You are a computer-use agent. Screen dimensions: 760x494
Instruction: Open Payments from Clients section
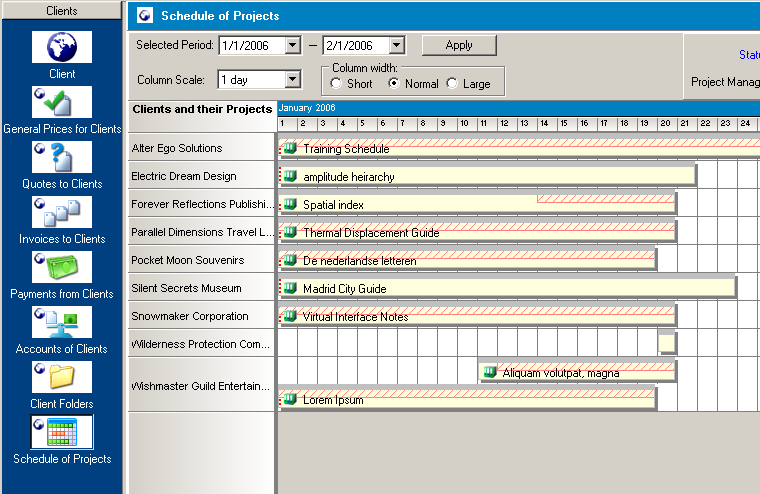(62, 267)
